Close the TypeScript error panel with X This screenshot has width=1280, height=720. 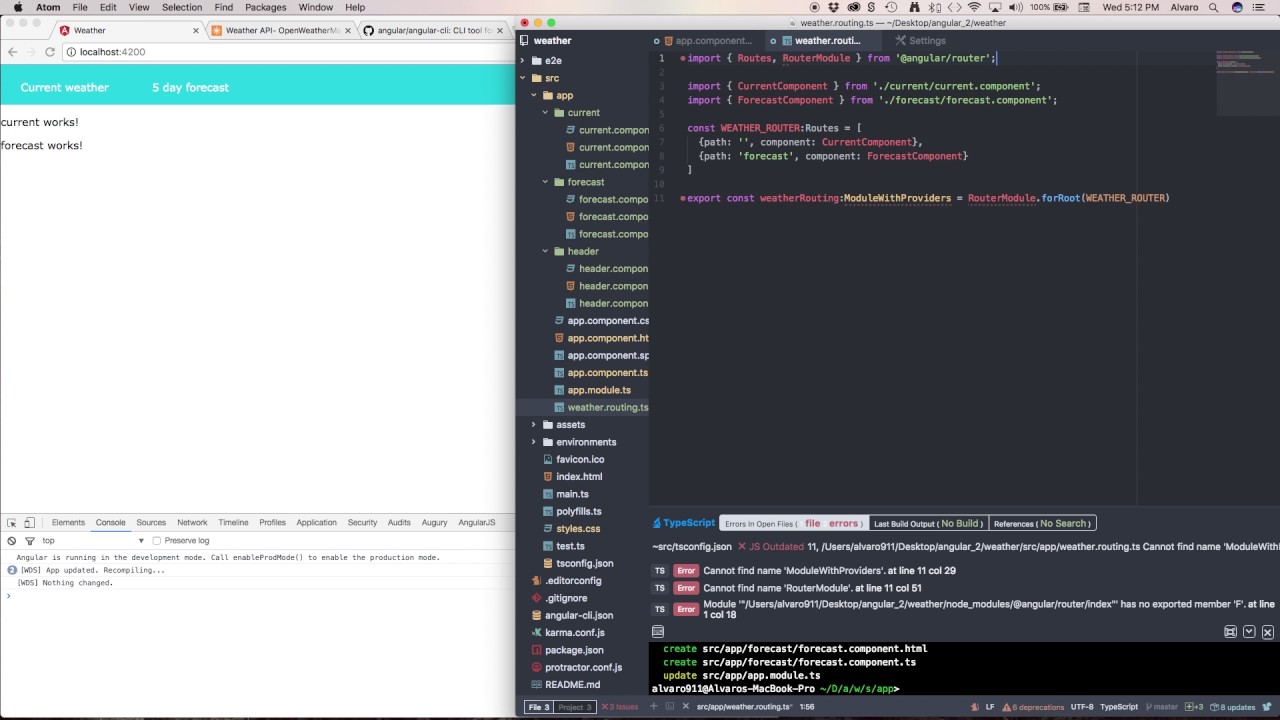tap(1268, 632)
